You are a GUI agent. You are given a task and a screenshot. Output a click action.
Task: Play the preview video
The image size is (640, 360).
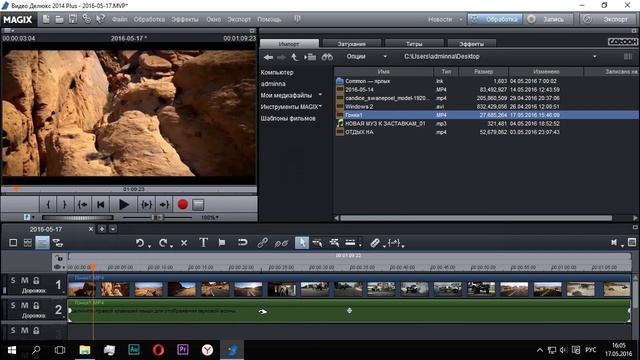124,204
